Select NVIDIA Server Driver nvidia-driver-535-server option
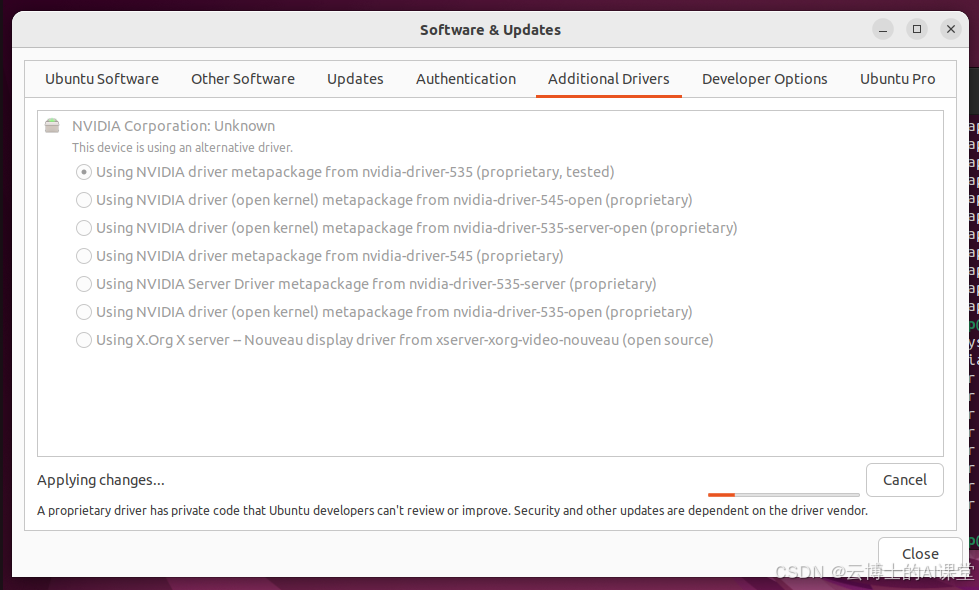 pos(84,284)
